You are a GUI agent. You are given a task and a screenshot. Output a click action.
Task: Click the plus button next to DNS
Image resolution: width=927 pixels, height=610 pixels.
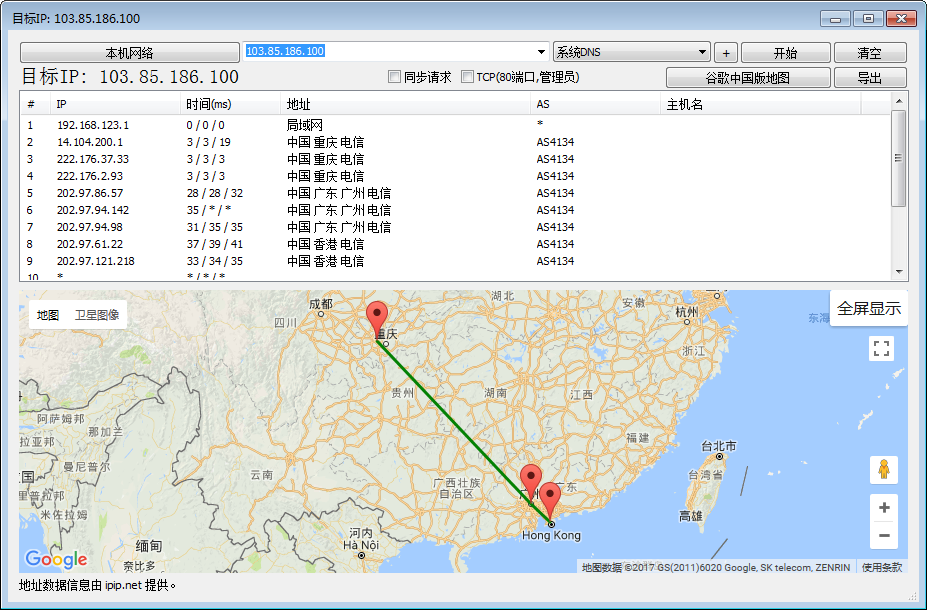coord(726,53)
